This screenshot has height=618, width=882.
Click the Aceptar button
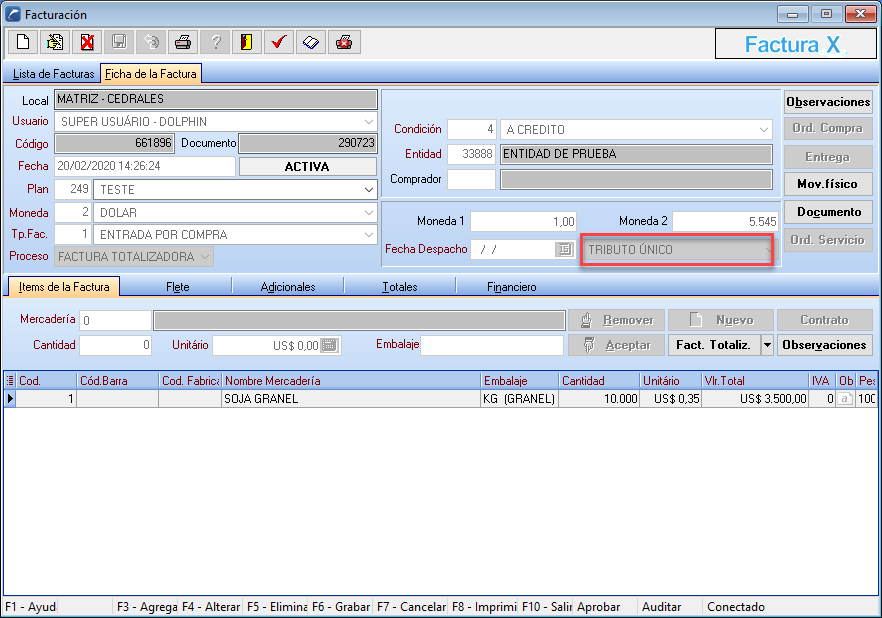pyautogui.click(x=616, y=345)
